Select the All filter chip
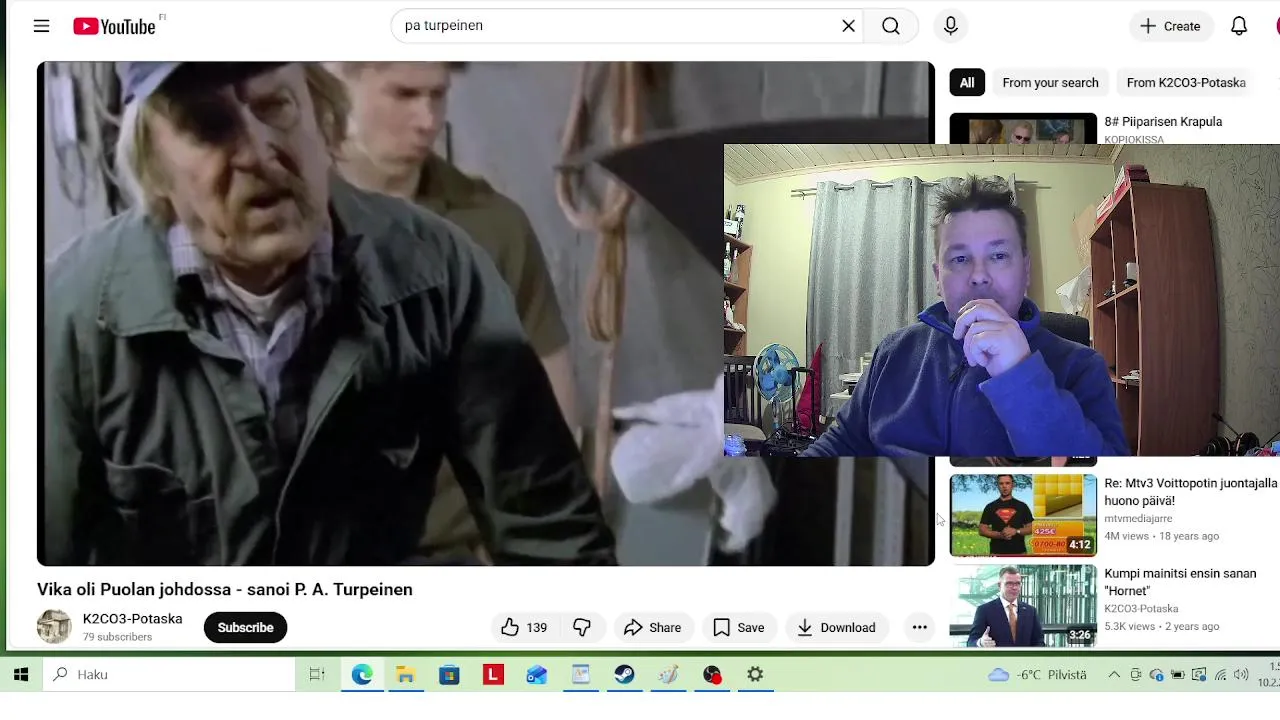Screen dimensions: 1280x720 point(967,83)
